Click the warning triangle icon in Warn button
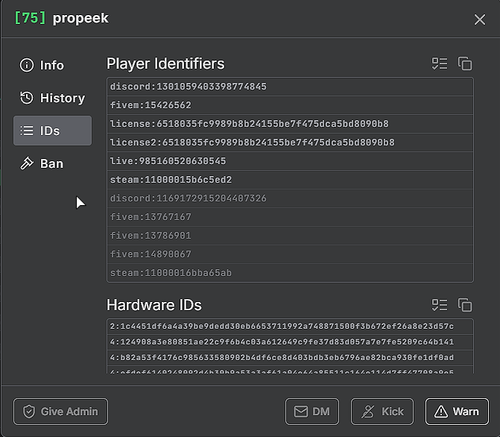500x437 pixels. tap(441, 412)
